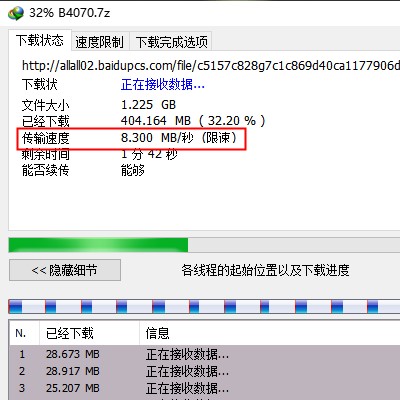This screenshot has width=400, height=400.
Task: Select thread row 2 with 28.917 MB
Action: [x=204, y=371]
